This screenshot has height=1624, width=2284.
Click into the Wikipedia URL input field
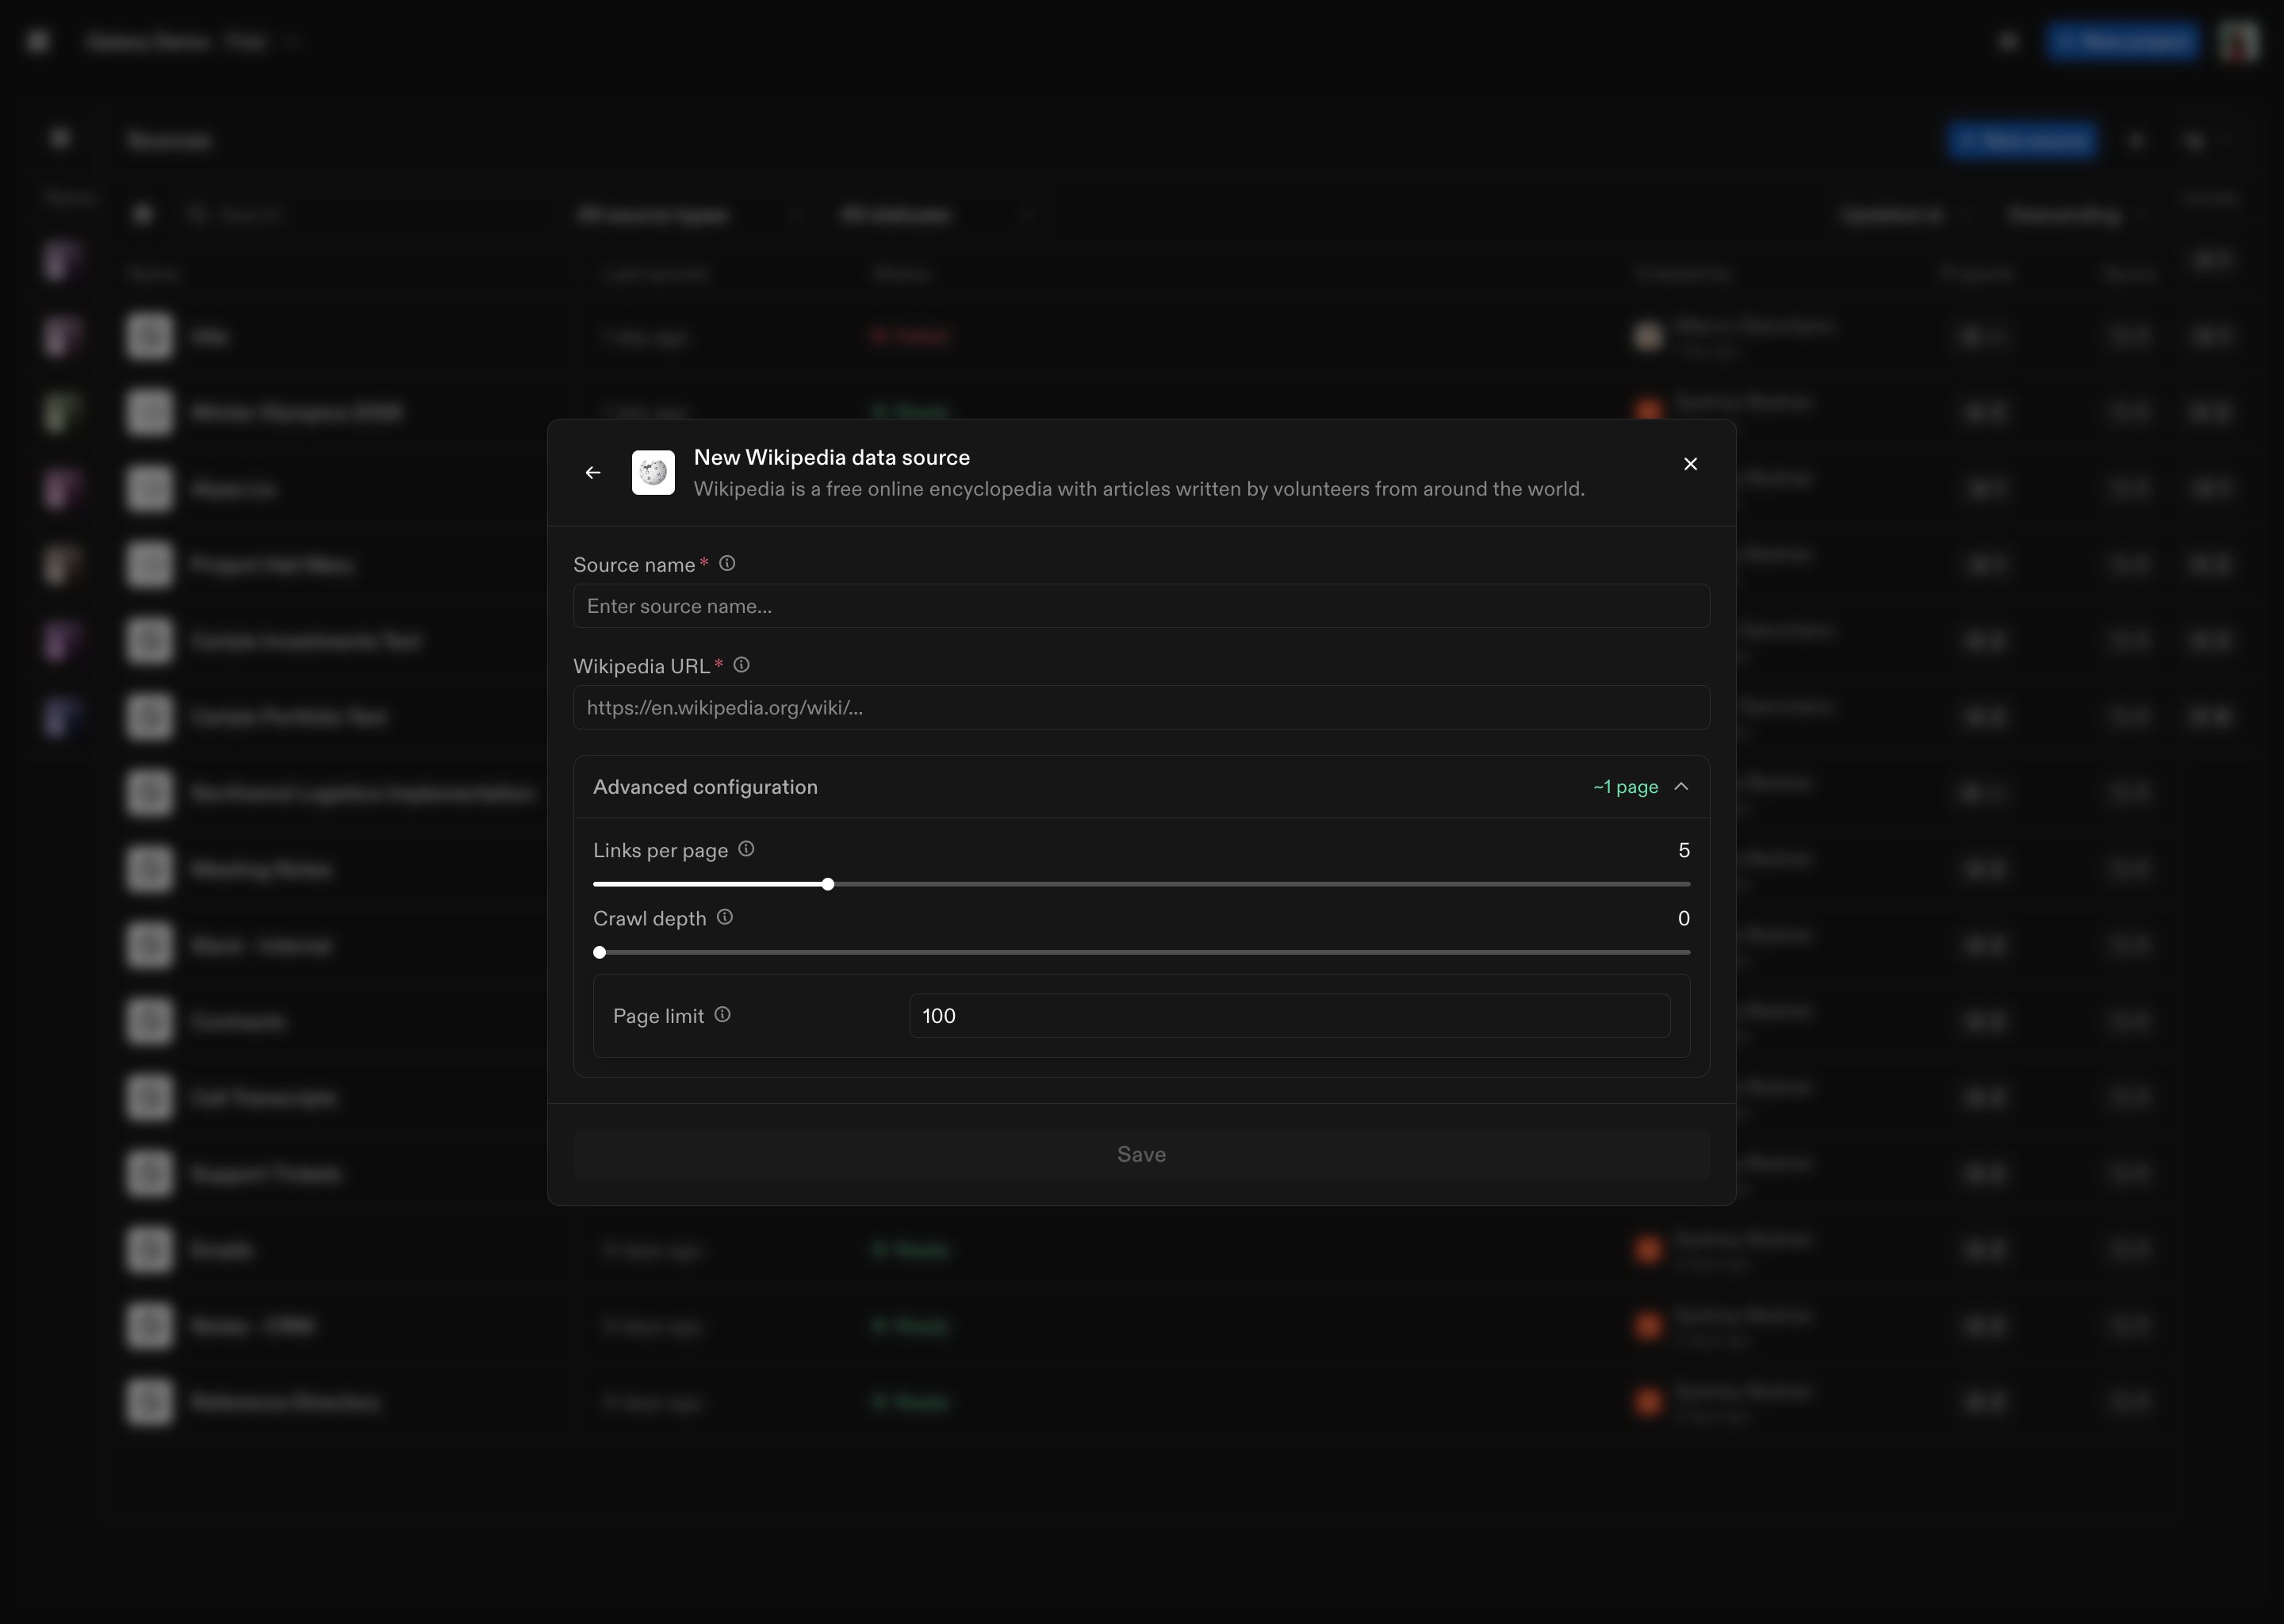[x=1141, y=707]
